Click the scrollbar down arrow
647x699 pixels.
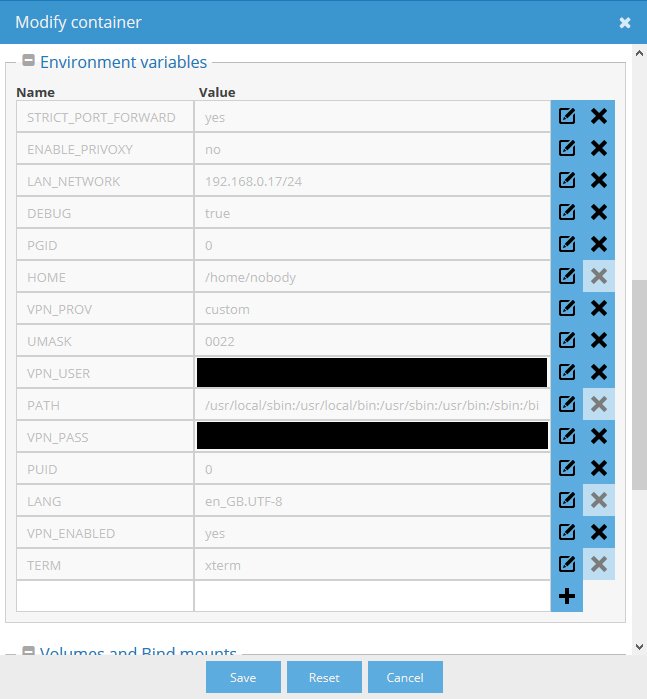639,646
